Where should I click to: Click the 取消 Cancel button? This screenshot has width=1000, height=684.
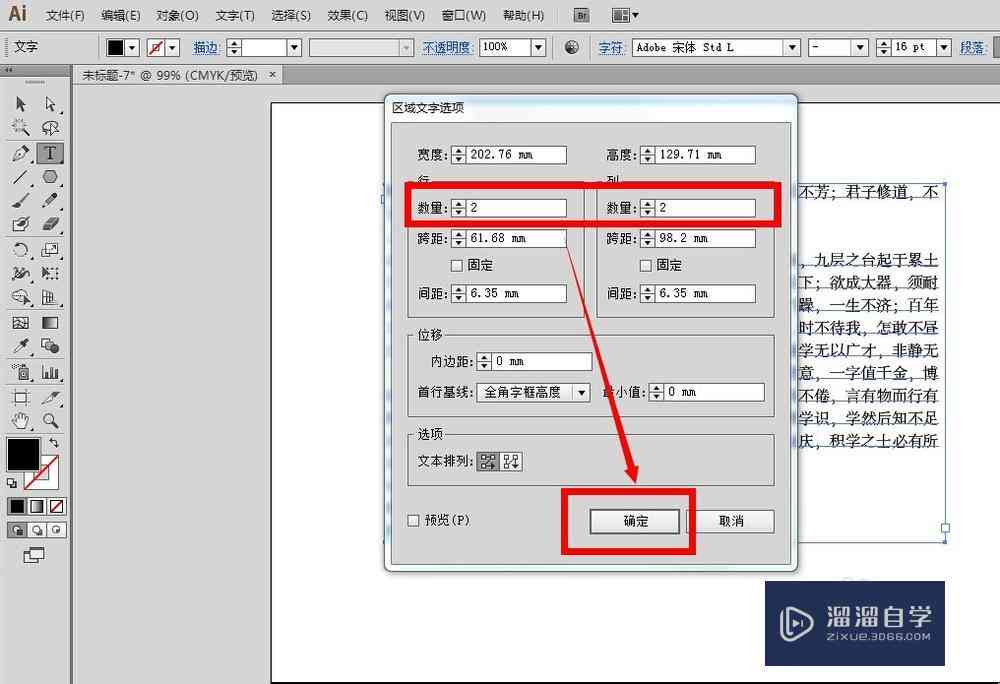[x=731, y=521]
